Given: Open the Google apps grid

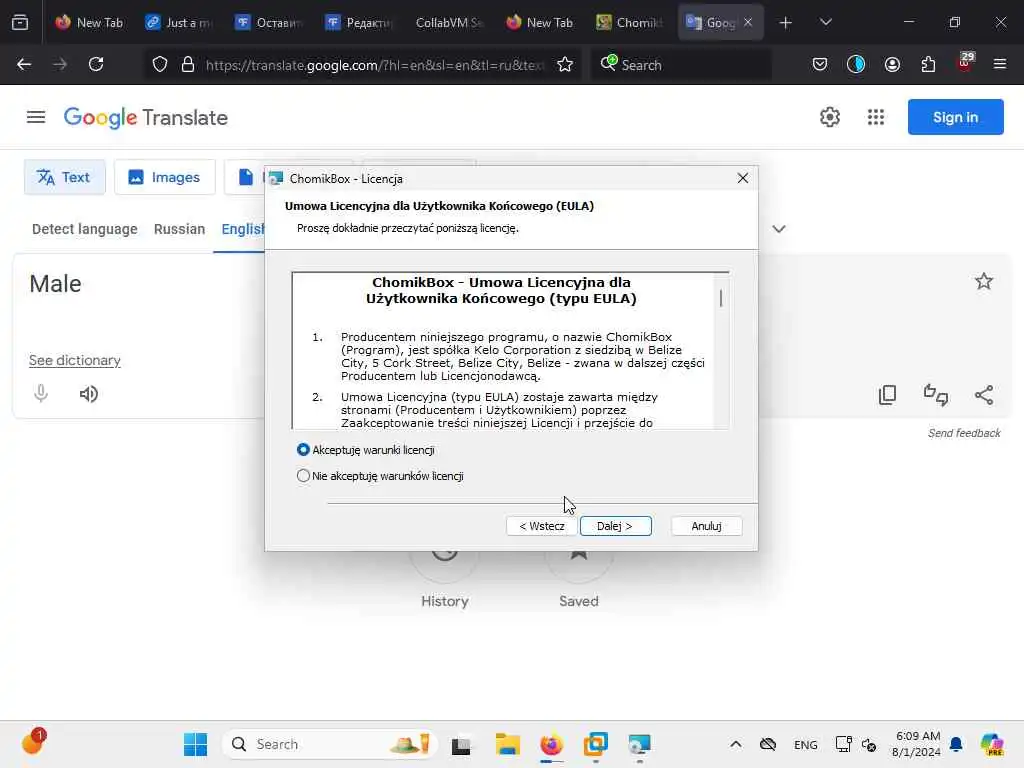Looking at the screenshot, I should click(x=876, y=118).
